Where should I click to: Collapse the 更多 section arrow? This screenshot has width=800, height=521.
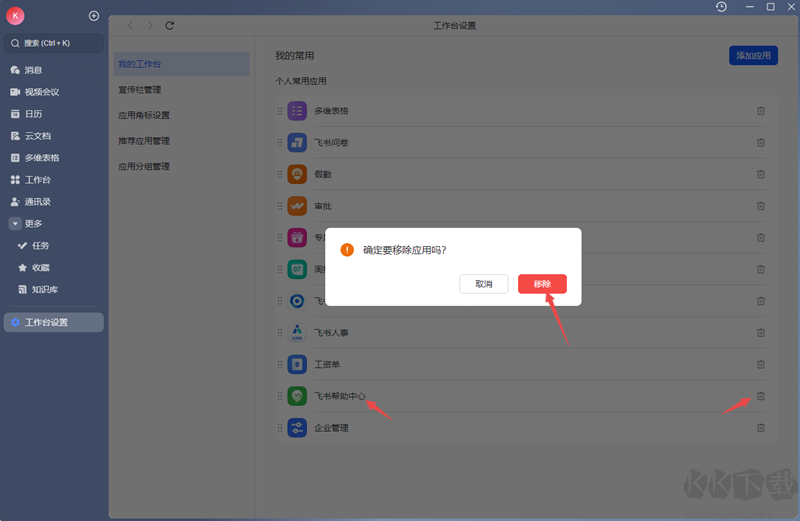(15, 224)
